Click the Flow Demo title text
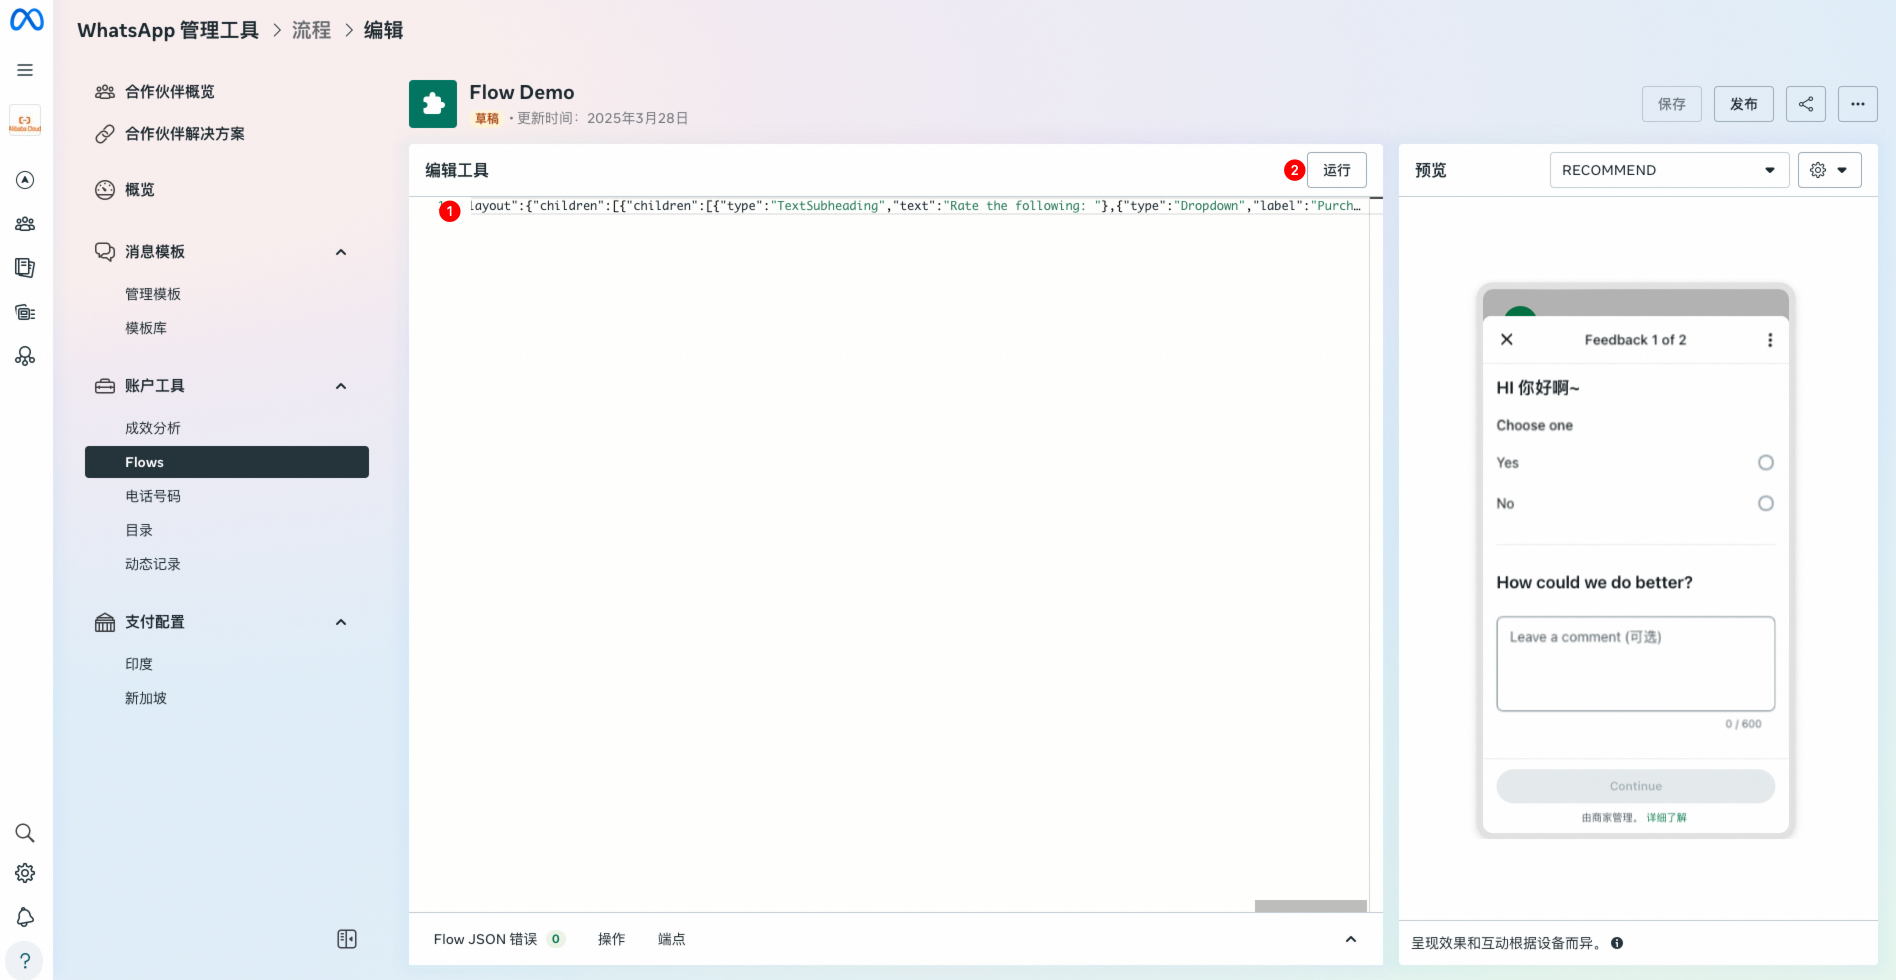The height and width of the screenshot is (980, 1896). click(x=522, y=92)
